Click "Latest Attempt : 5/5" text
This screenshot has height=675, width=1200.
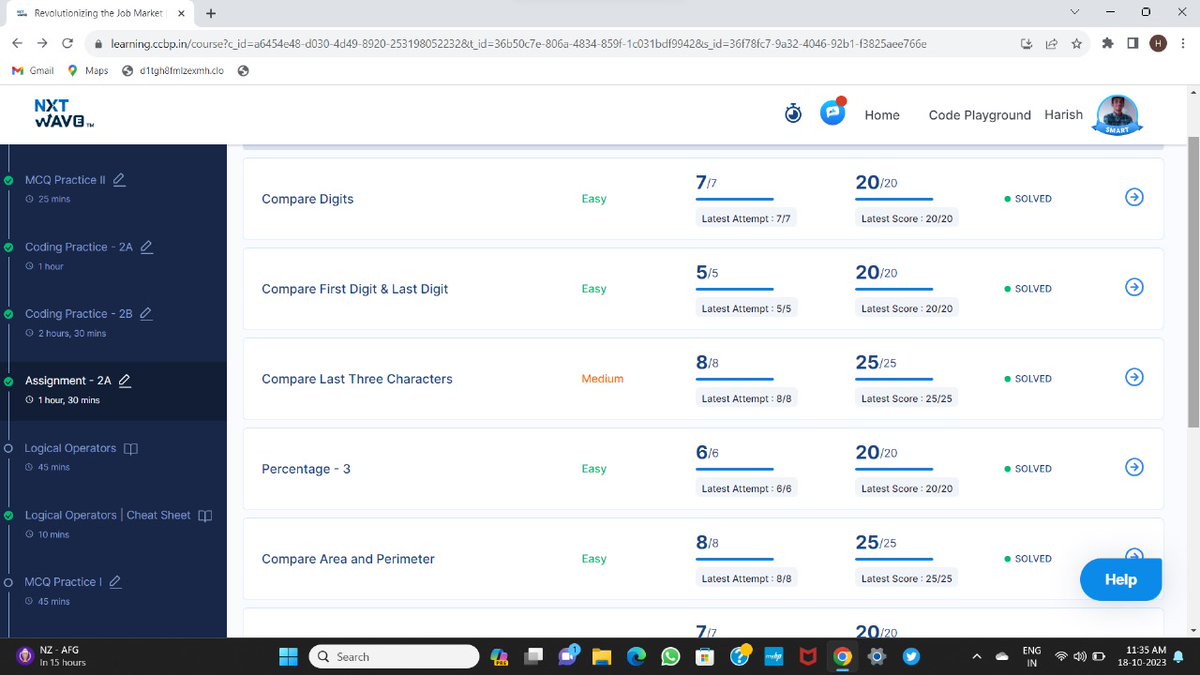pyautogui.click(x=746, y=309)
